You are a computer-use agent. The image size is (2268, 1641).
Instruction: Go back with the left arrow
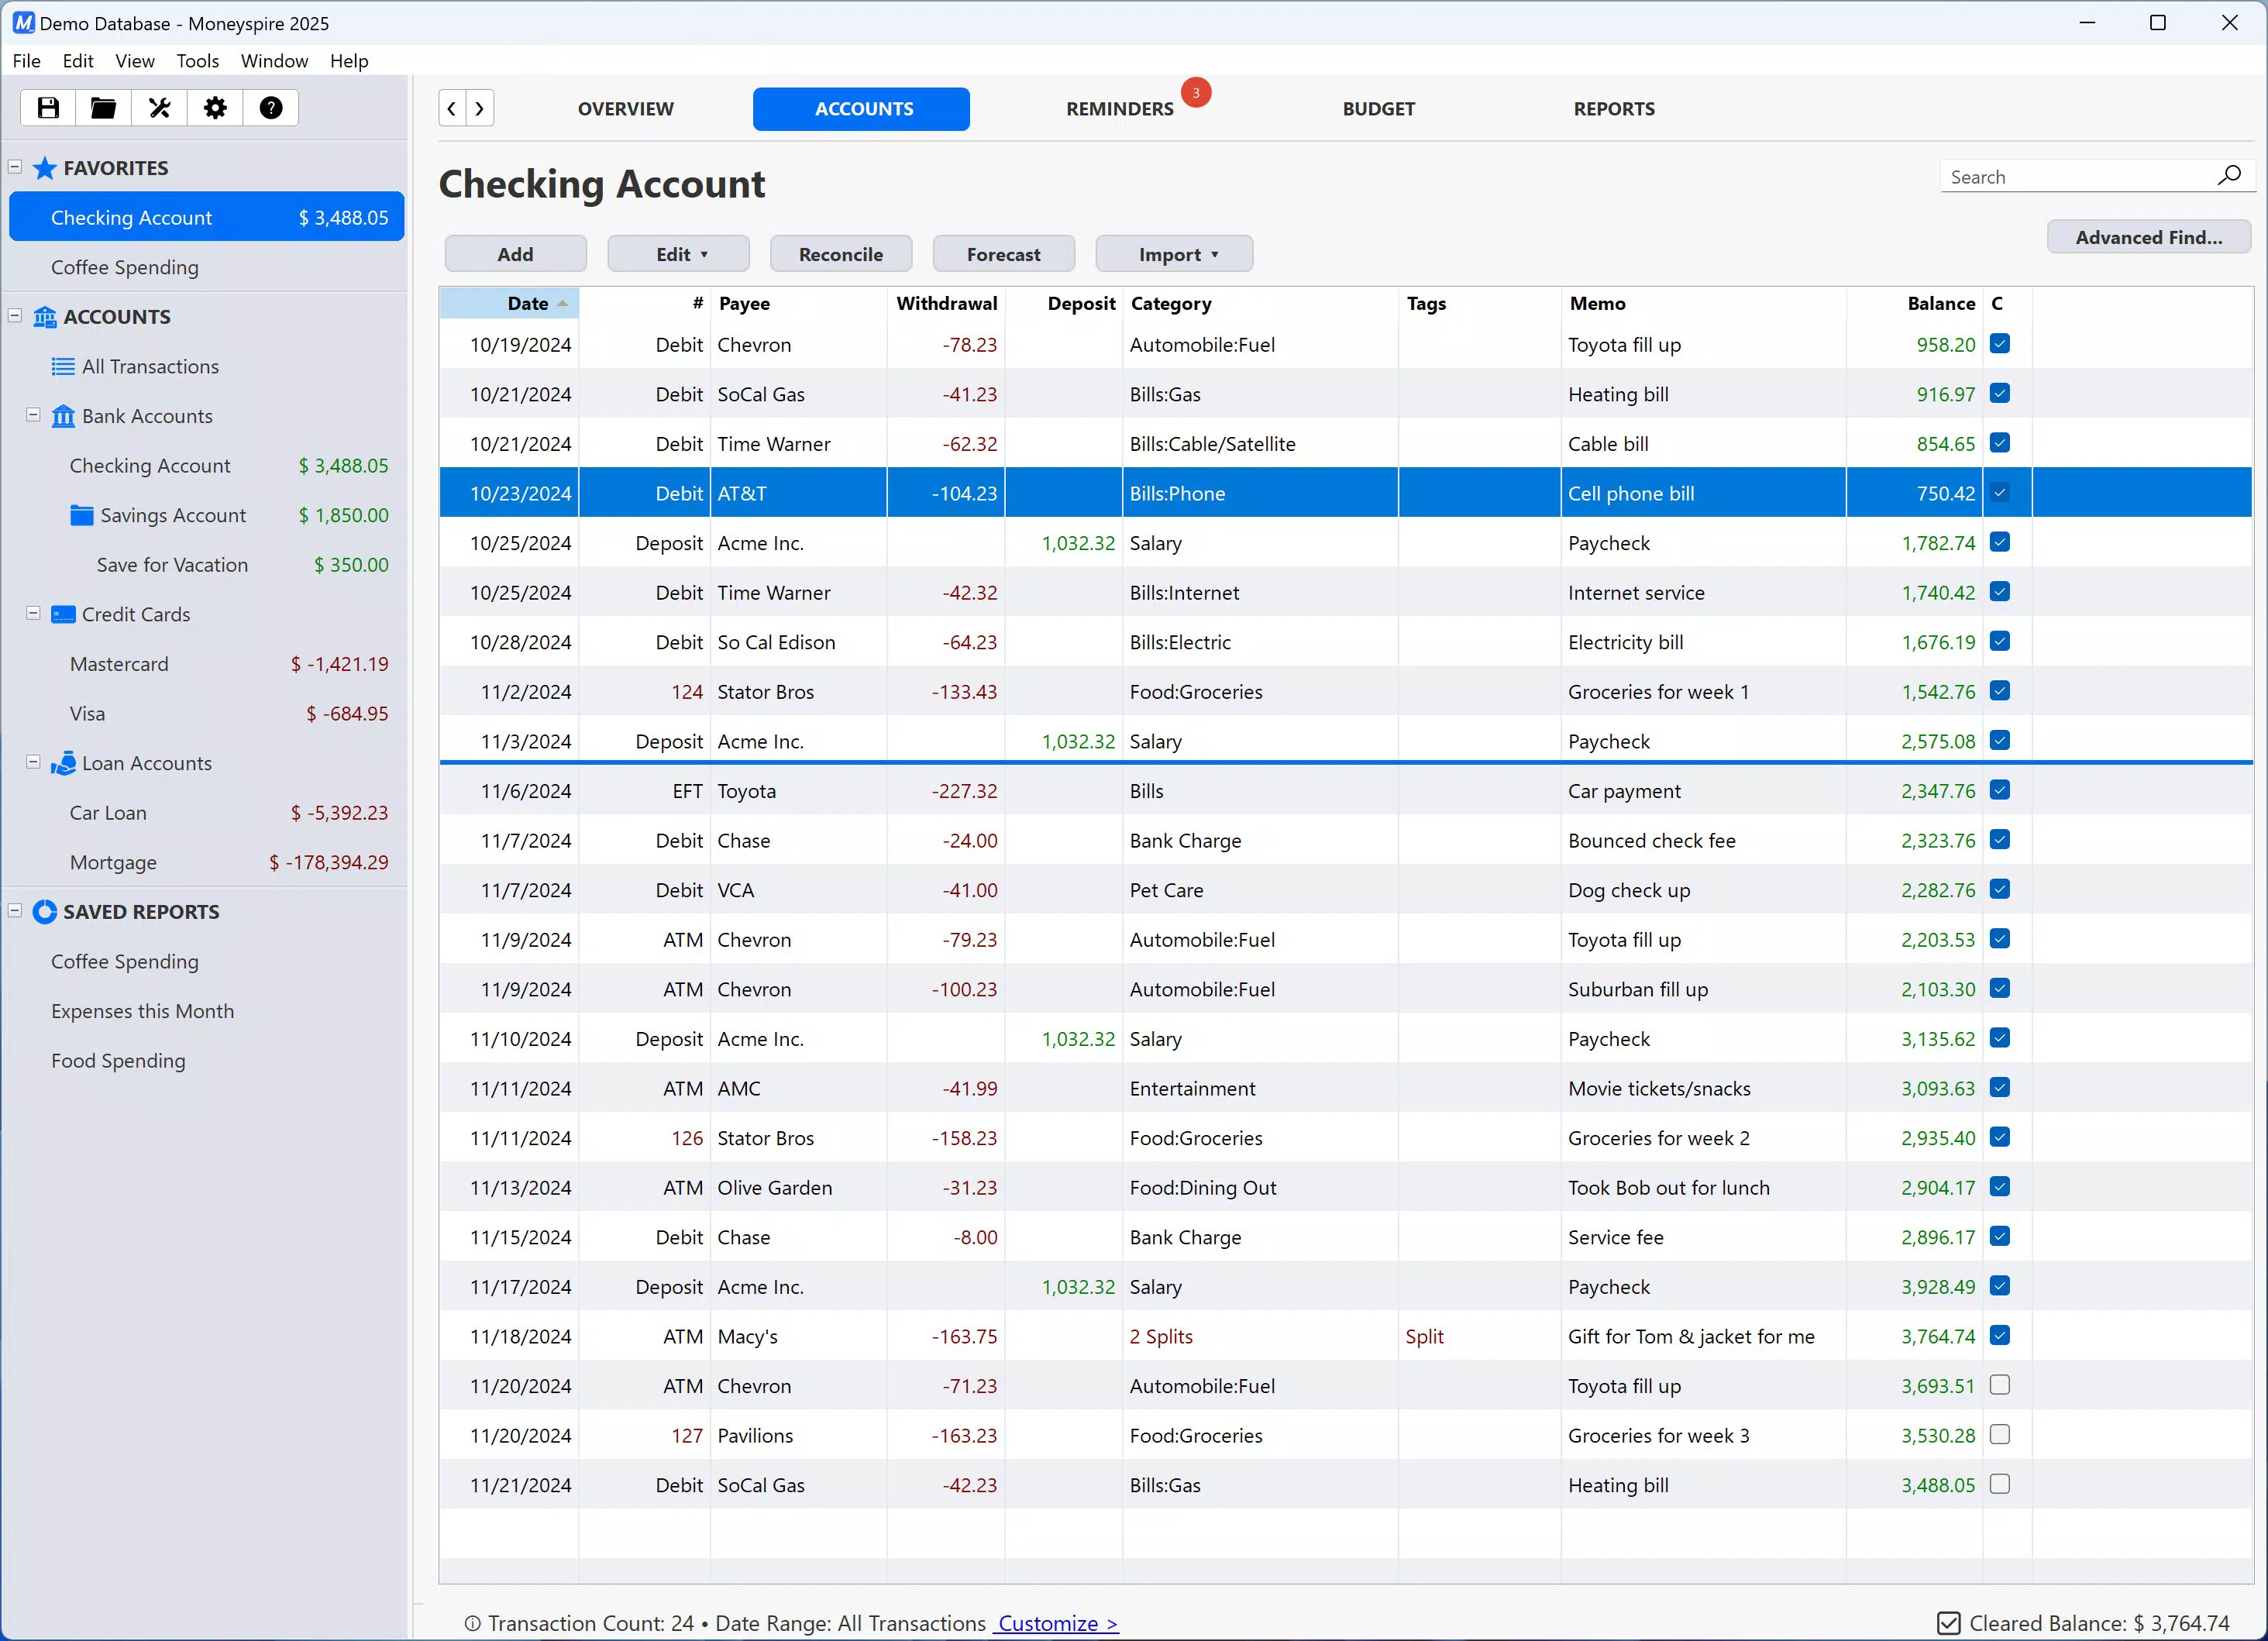[x=452, y=108]
